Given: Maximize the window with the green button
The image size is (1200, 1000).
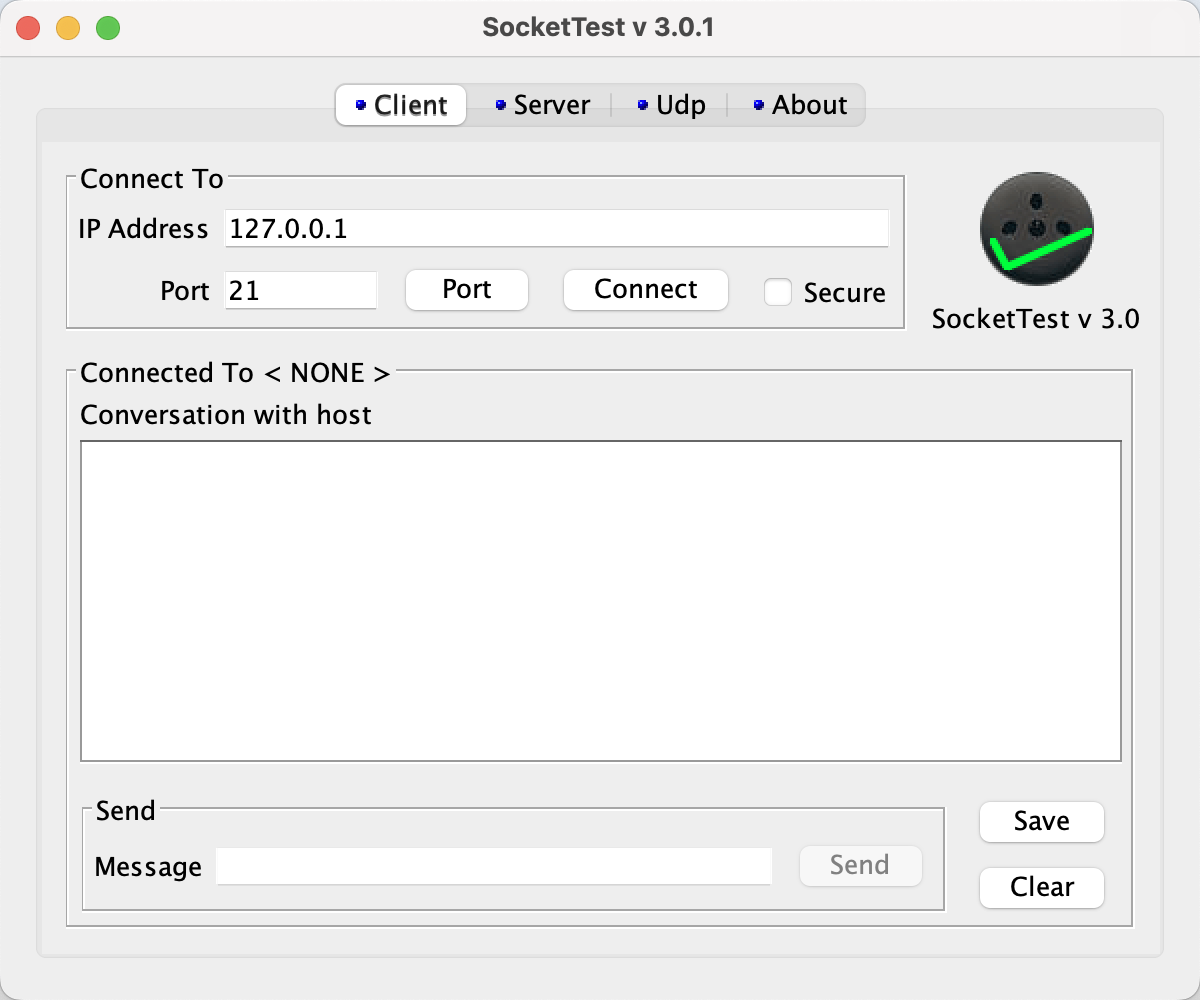Looking at the screenshot, I should 108,28.
